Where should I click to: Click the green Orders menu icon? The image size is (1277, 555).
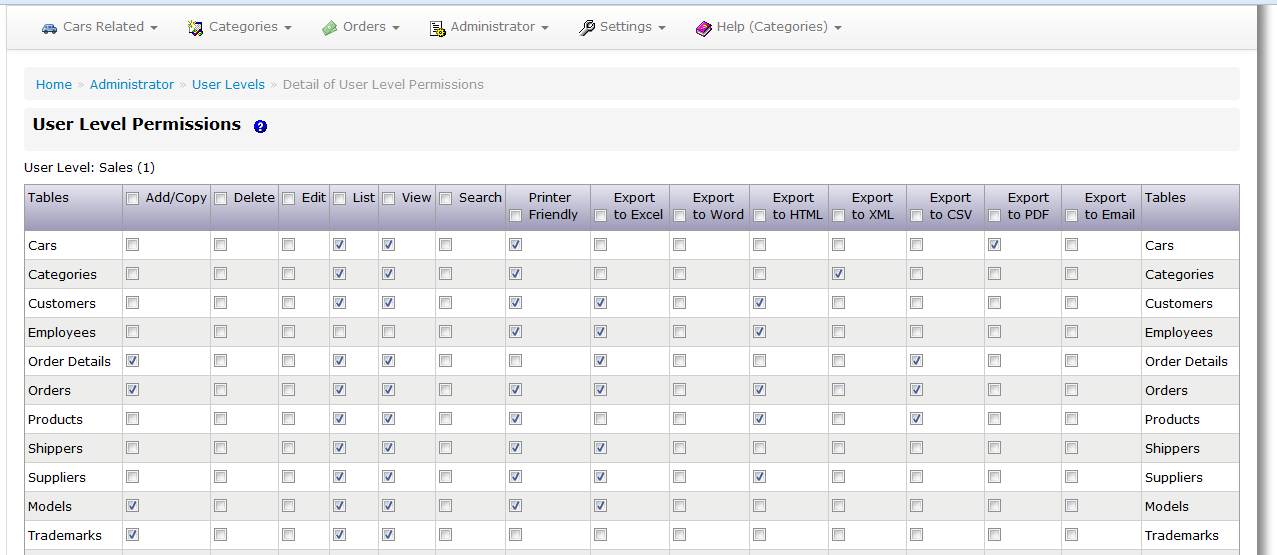330,28
